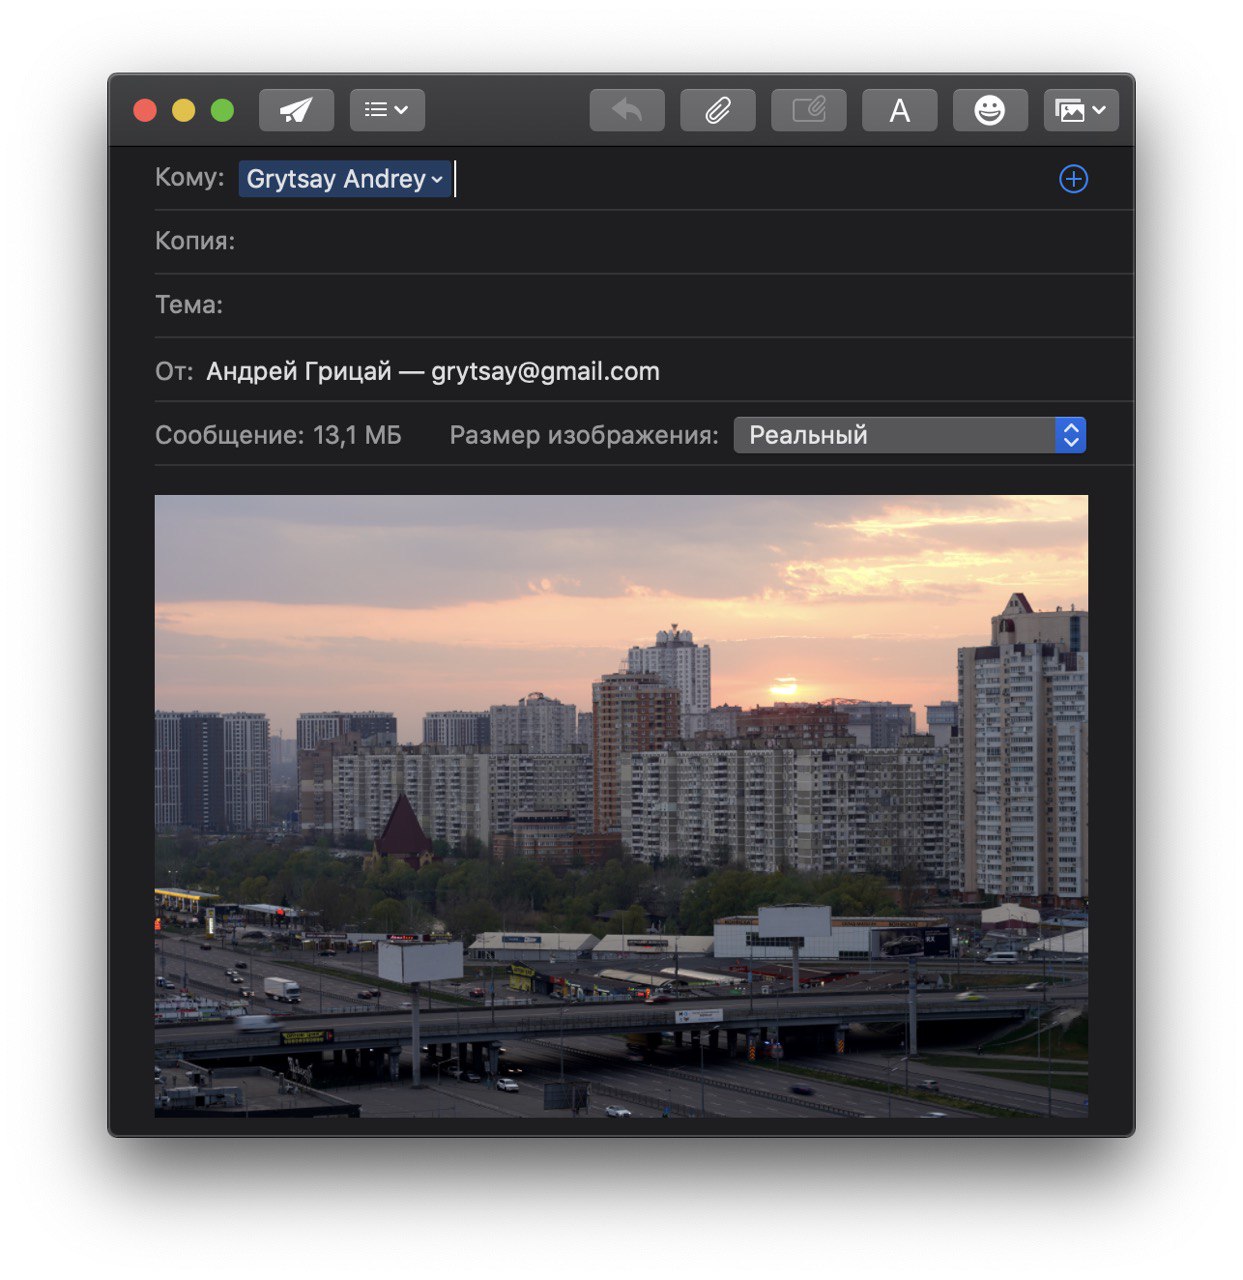Viewport: 1243px width, 1280px height.
Task: Show the format bar with letter A
Action: click(x=900, y=110)
